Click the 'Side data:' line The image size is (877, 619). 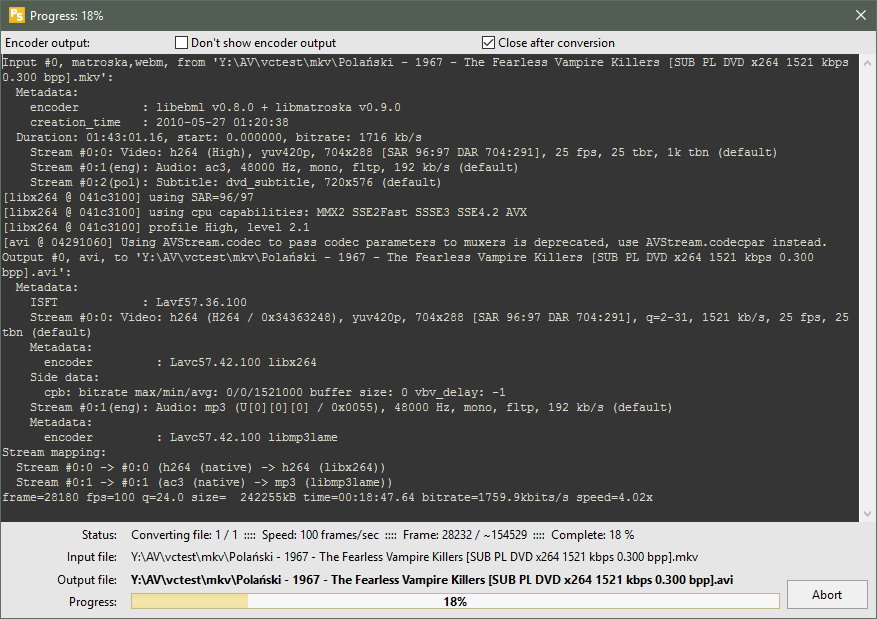(x=64, y=377)
